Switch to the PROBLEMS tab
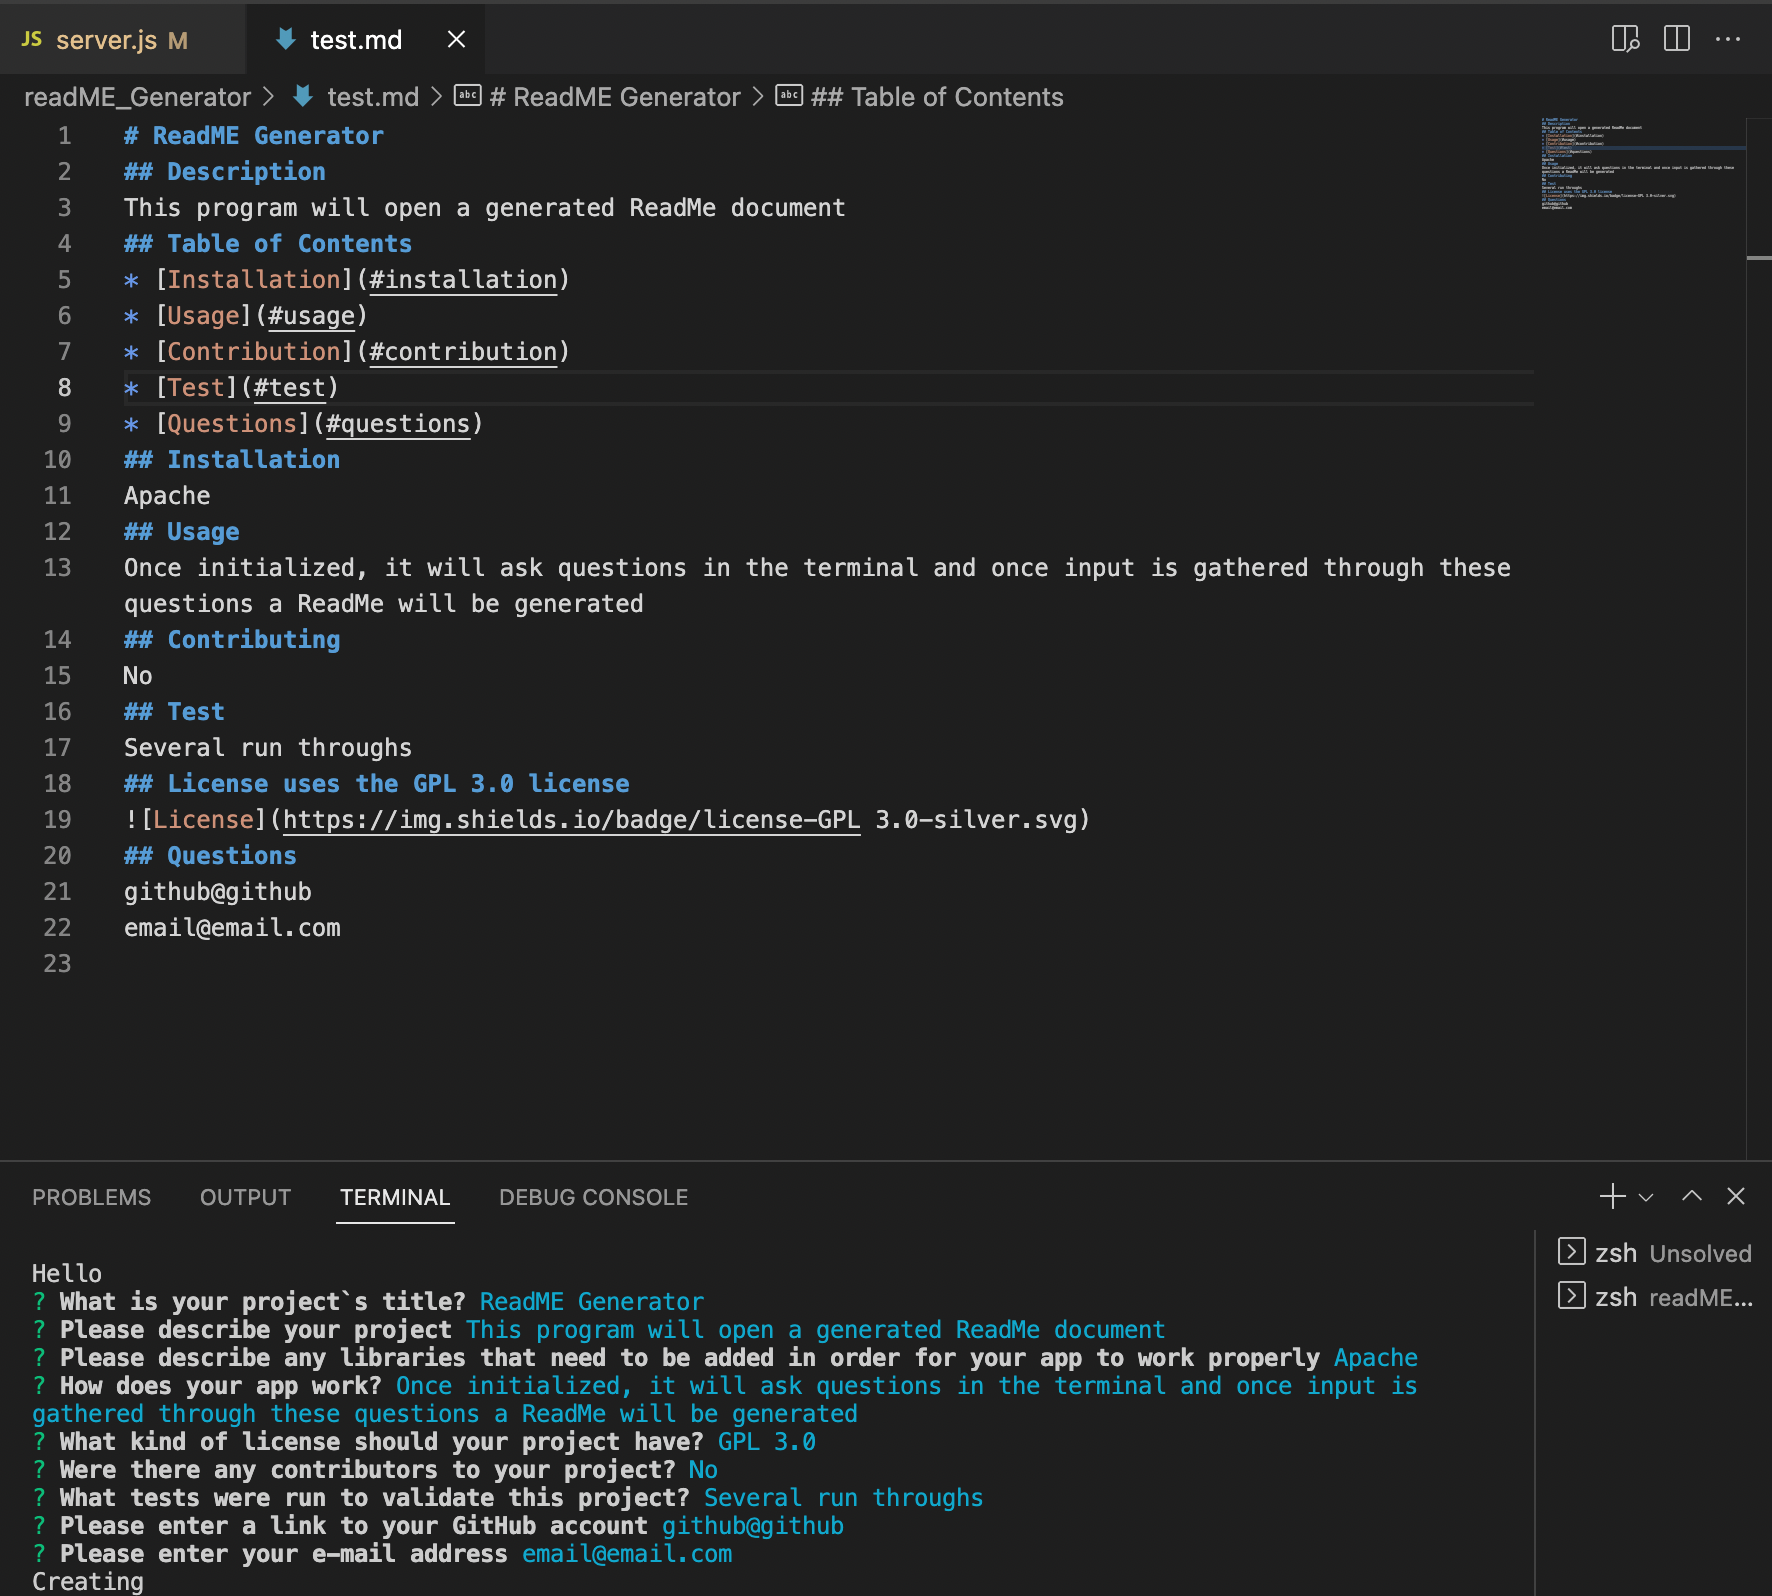Viewport: 1772px width, 1596px height. tap(91, 1197)
